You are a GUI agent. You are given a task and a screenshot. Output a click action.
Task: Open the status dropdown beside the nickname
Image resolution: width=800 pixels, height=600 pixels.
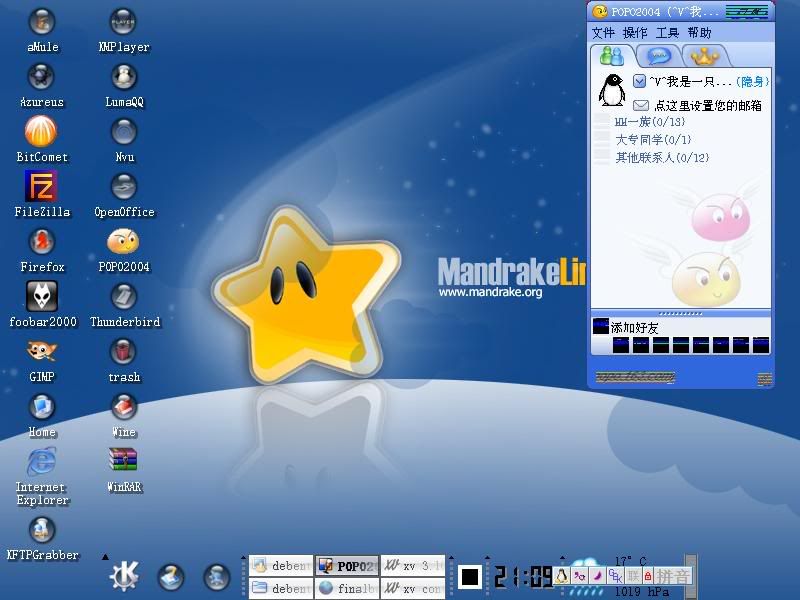(639, 81)
